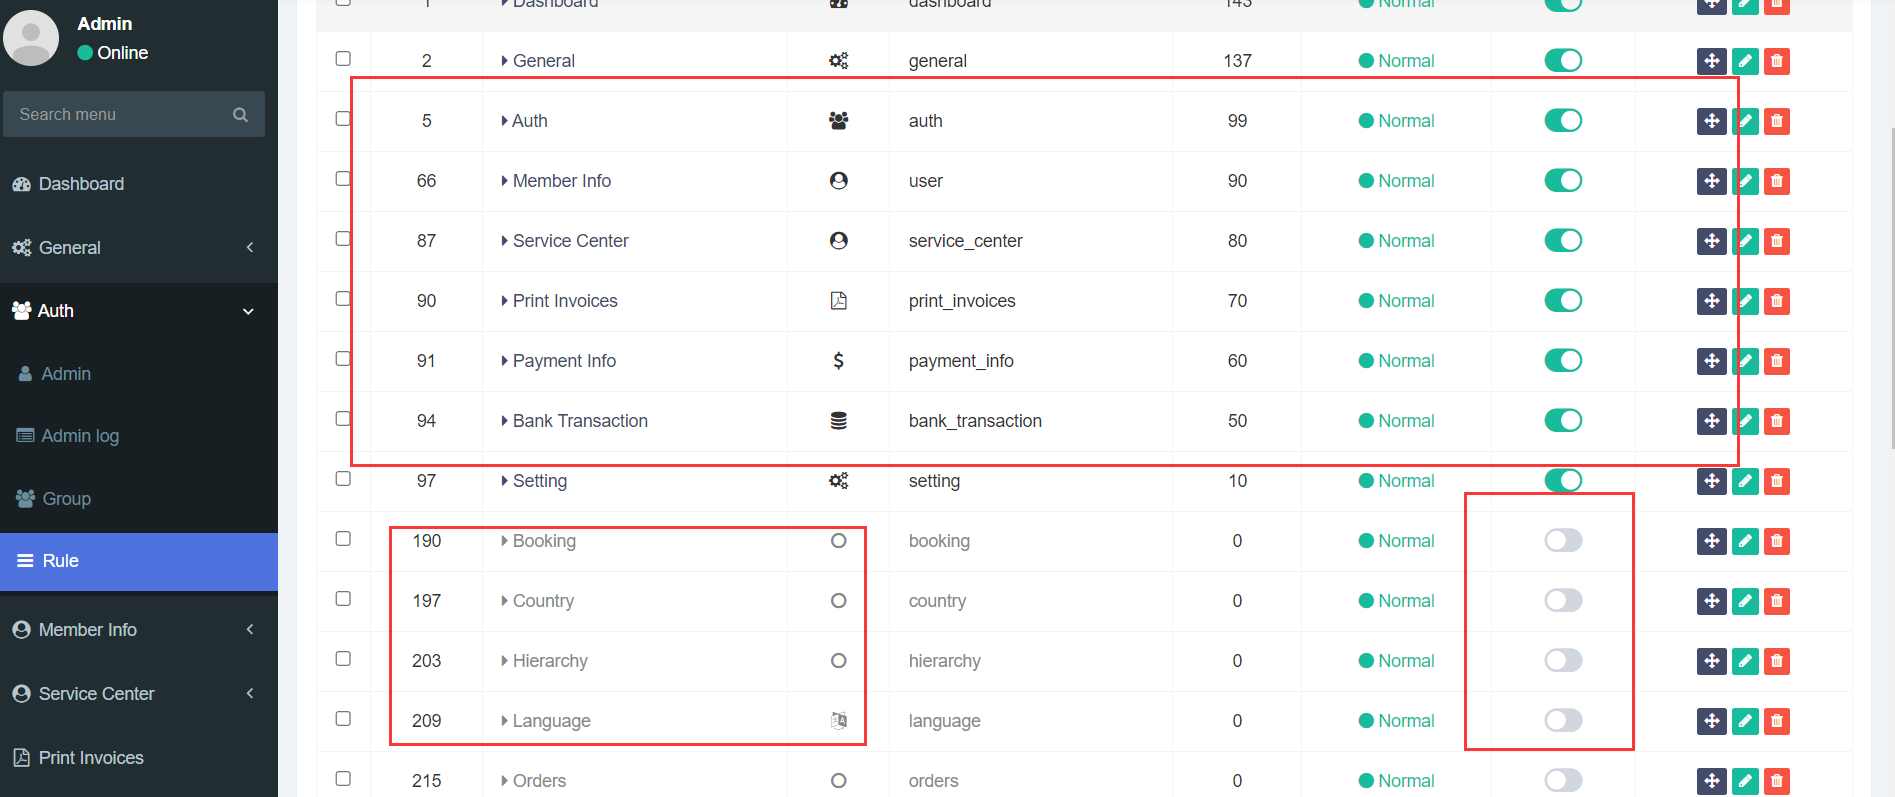This screenshot has width=1895, height=797.
Task: Expand the Hierarchy rule row
Action: tap(505, 661)
